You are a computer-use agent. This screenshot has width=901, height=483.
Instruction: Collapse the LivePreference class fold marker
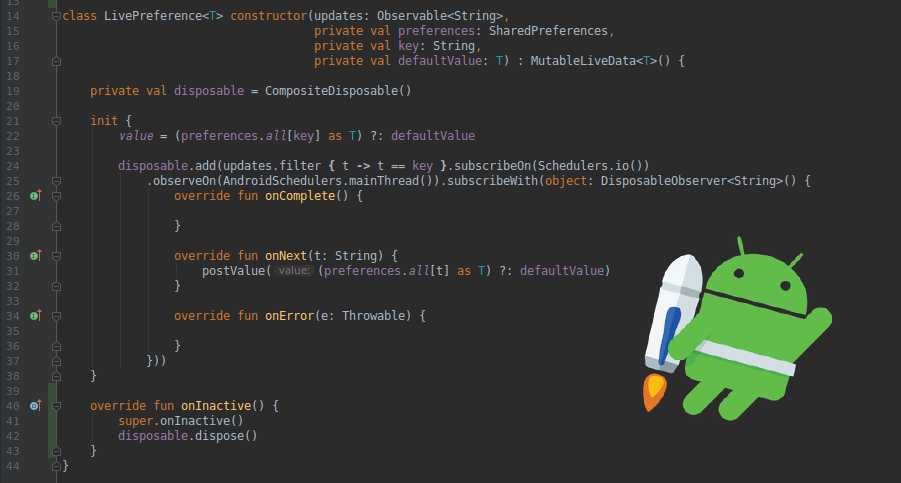pos(56,16)
